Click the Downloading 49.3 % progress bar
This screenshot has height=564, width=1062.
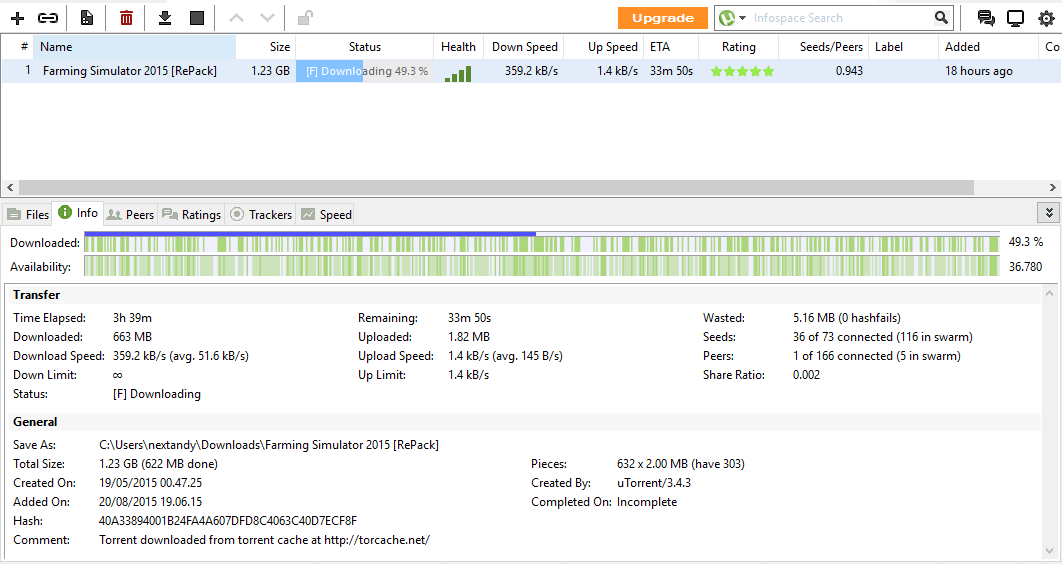pos(364,71)
